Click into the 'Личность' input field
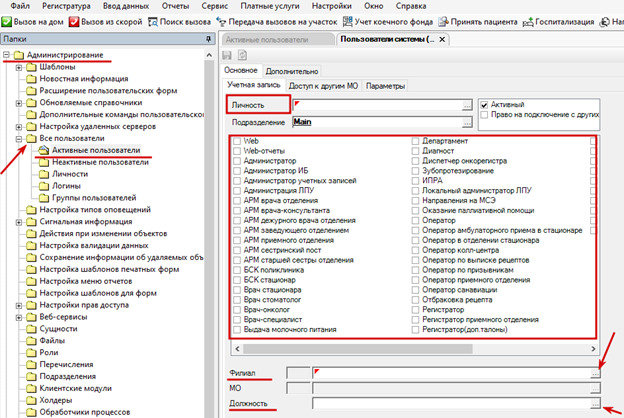The width and height of the screenshot is (624, 418). coord(378,105)
